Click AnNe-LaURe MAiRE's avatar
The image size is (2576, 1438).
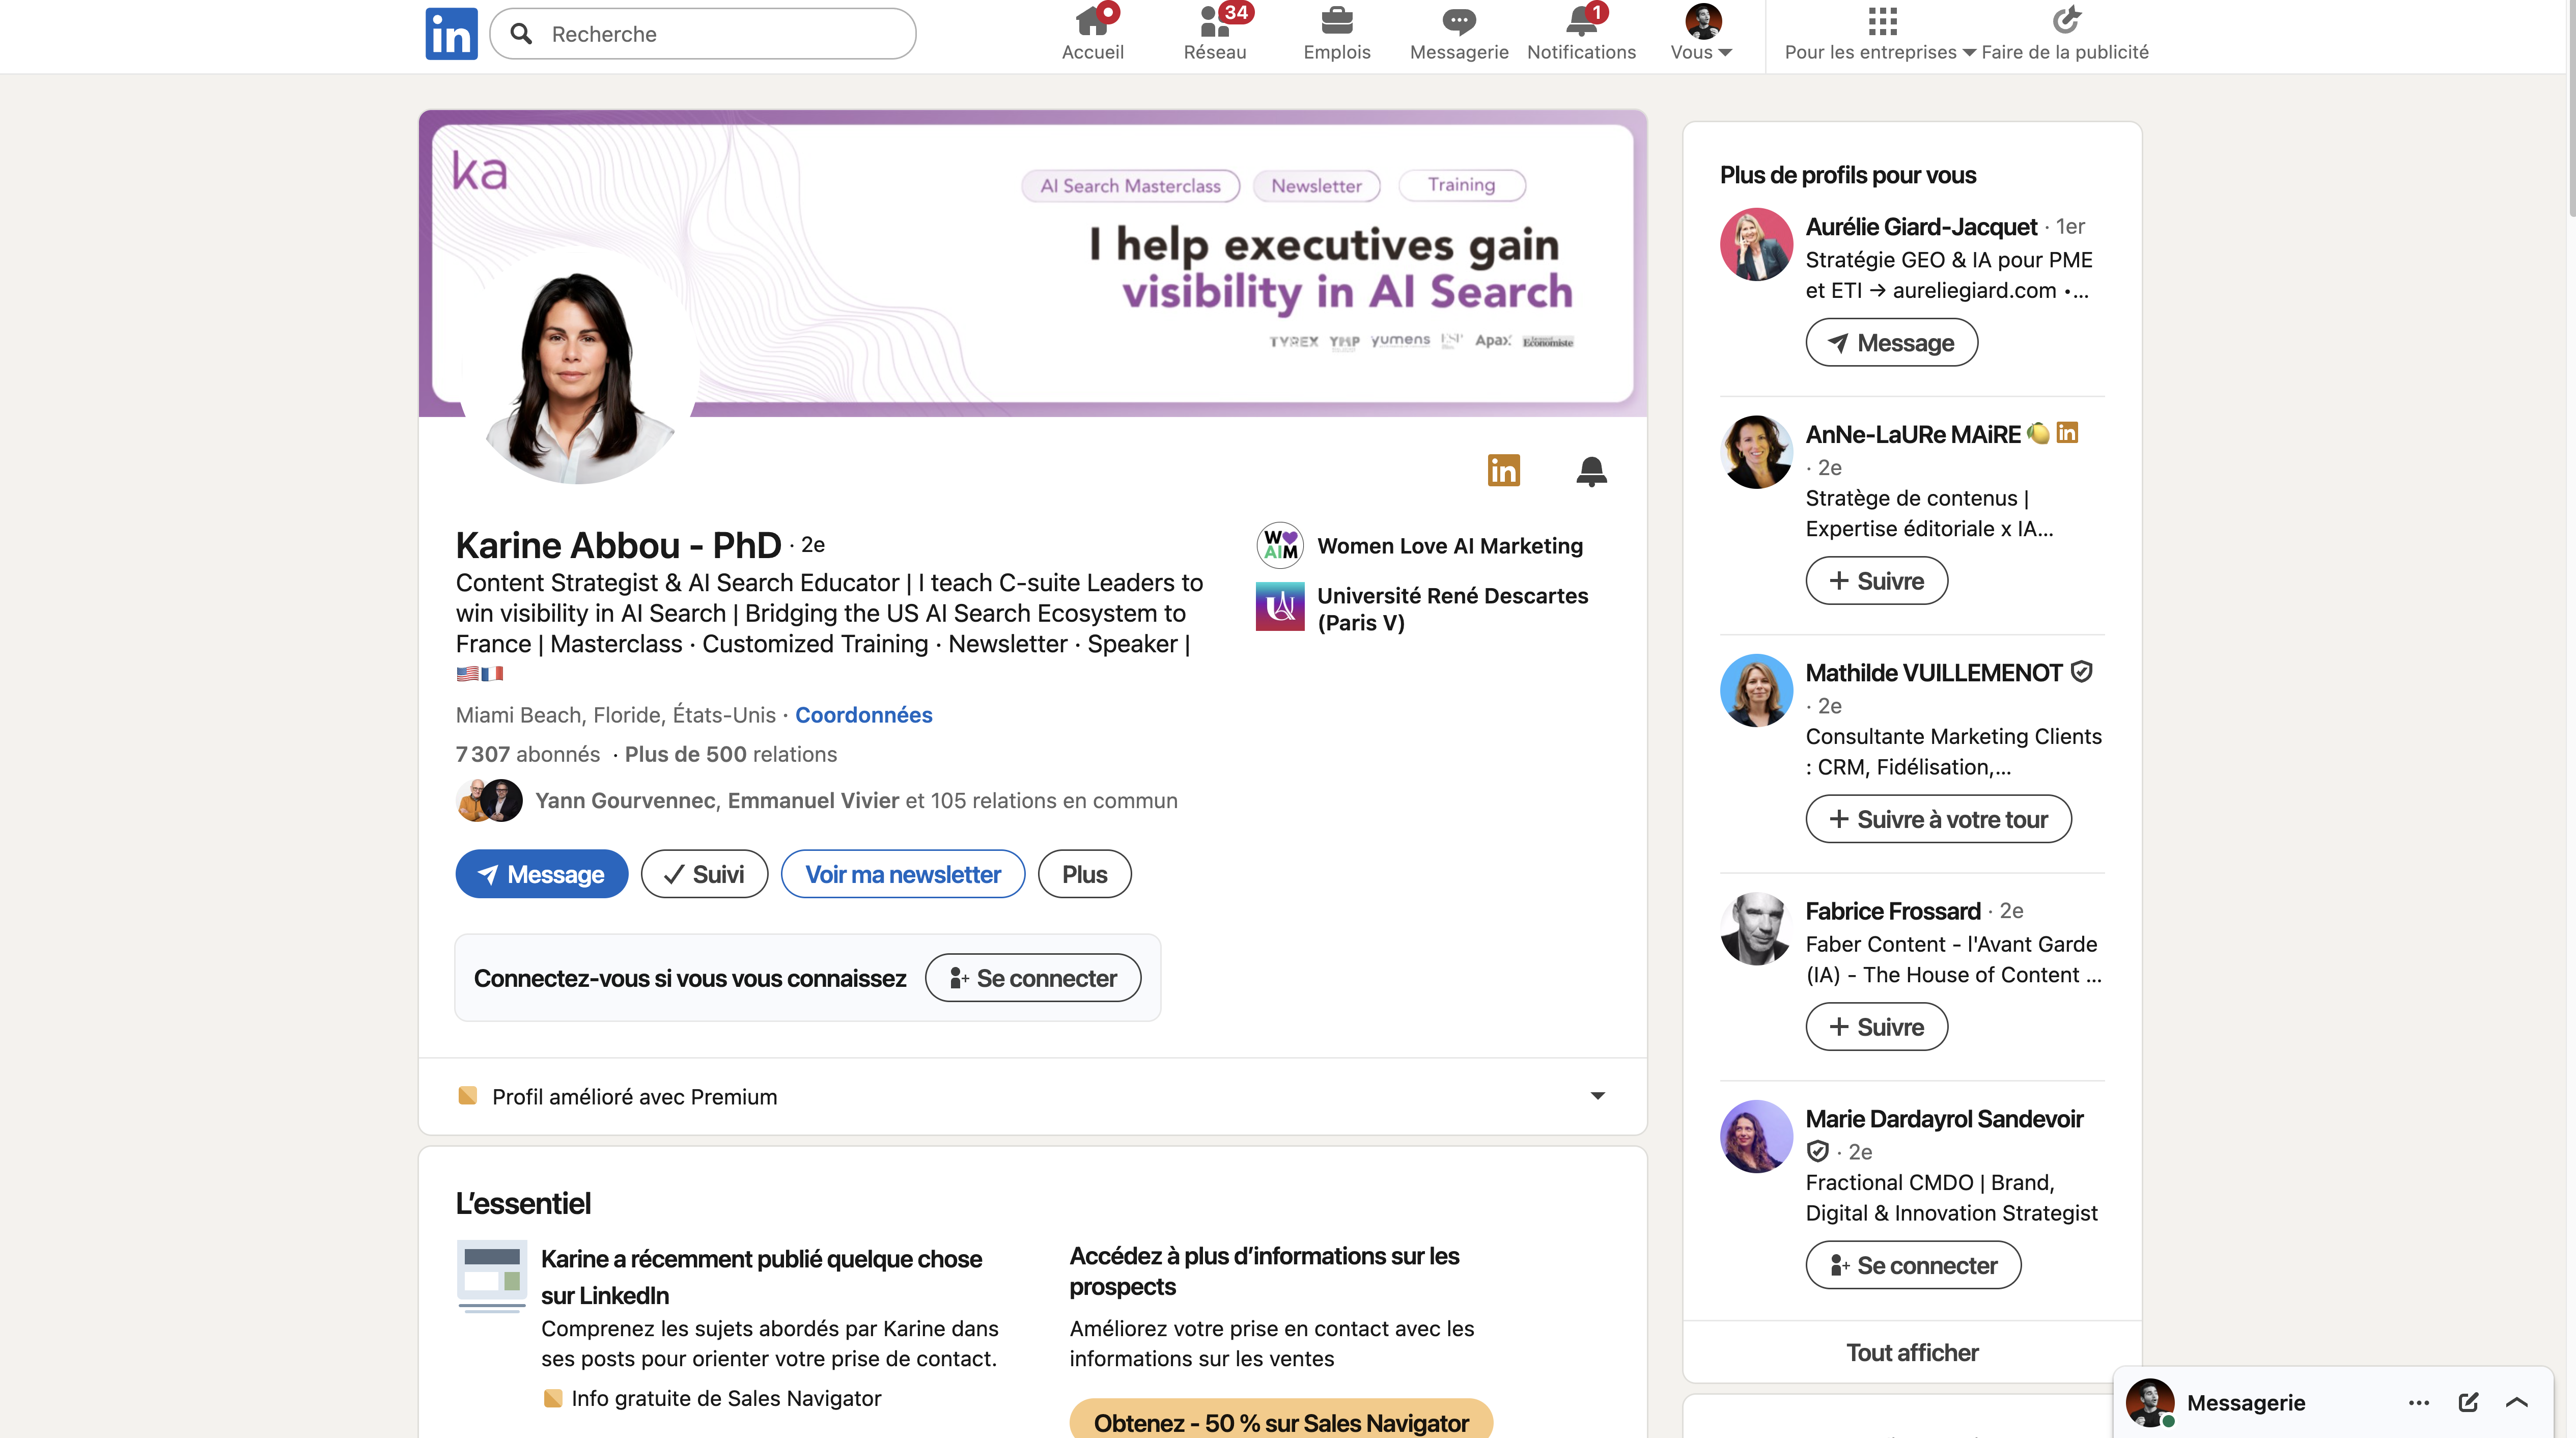point(1756,452)
